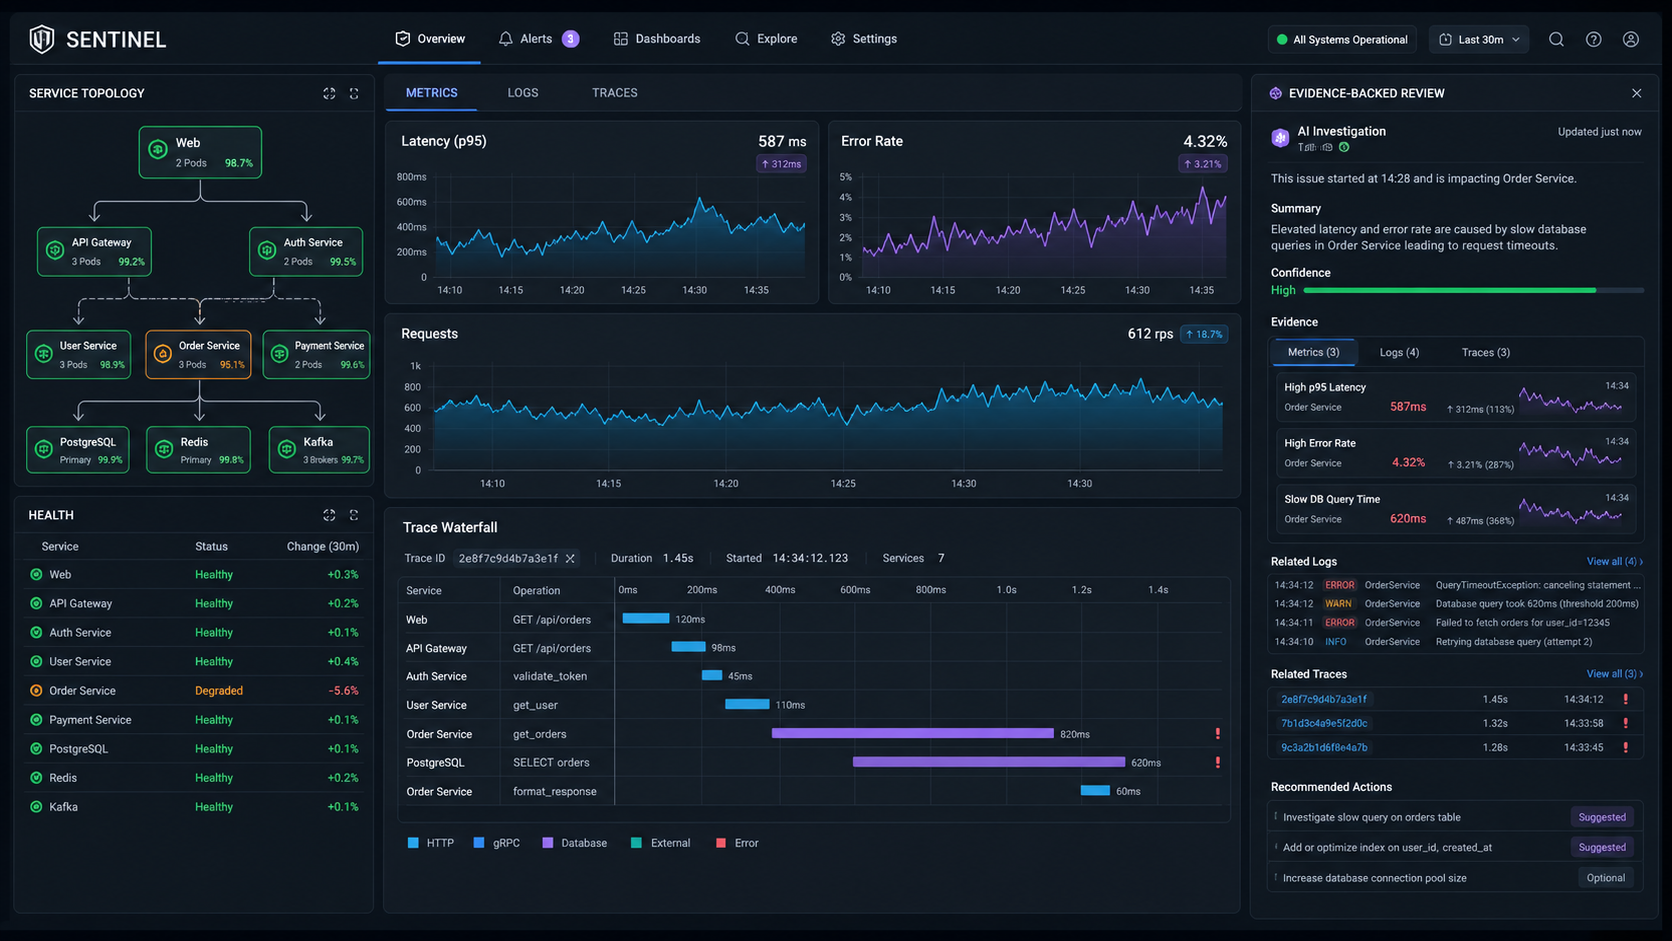The width and height of the screenshot is (1672, 941).
Task: Open the Last 30m time range dropdown
Action: pyautogui.click(x=1479, y=39)
